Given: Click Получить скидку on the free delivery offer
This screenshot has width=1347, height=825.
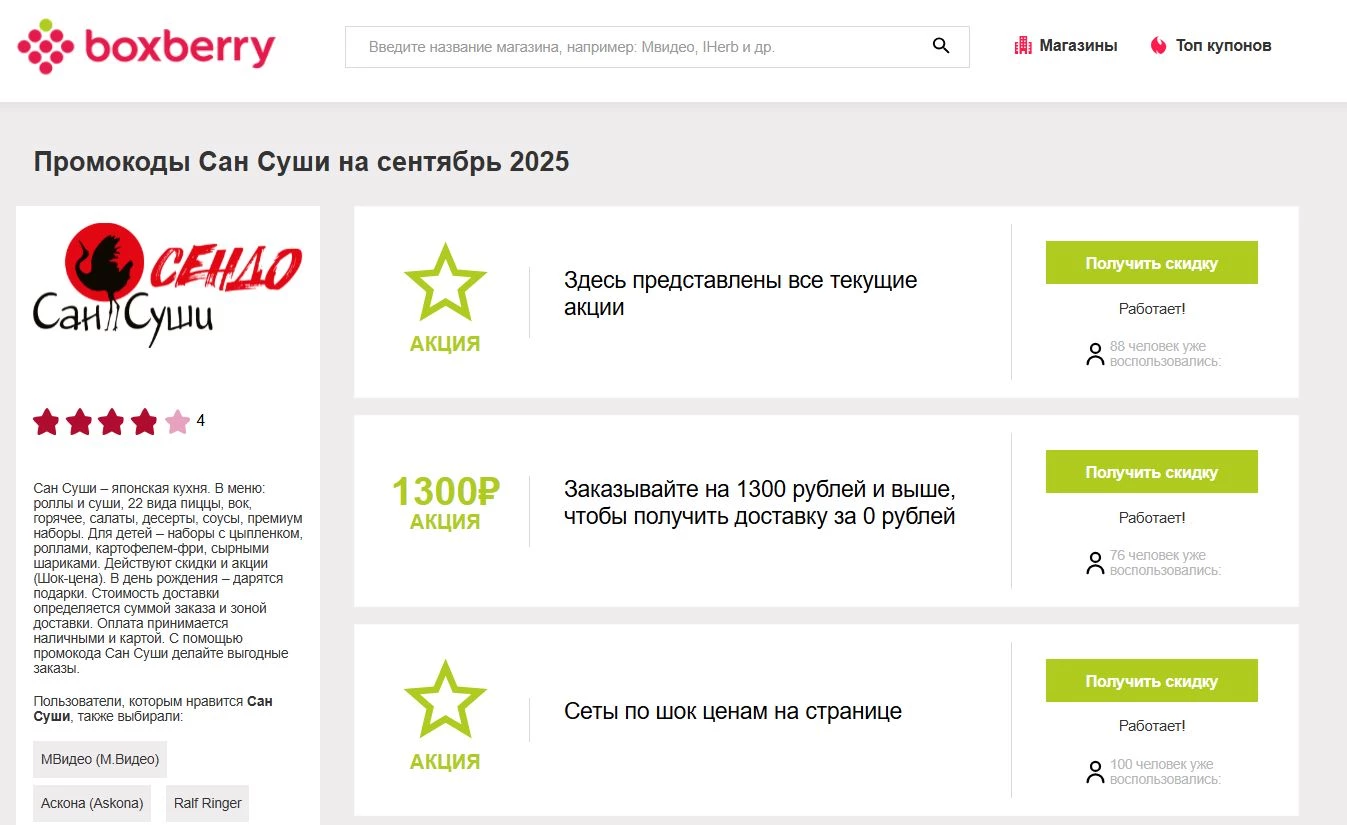Looking at the screenshot, I should click(1151, 471).
